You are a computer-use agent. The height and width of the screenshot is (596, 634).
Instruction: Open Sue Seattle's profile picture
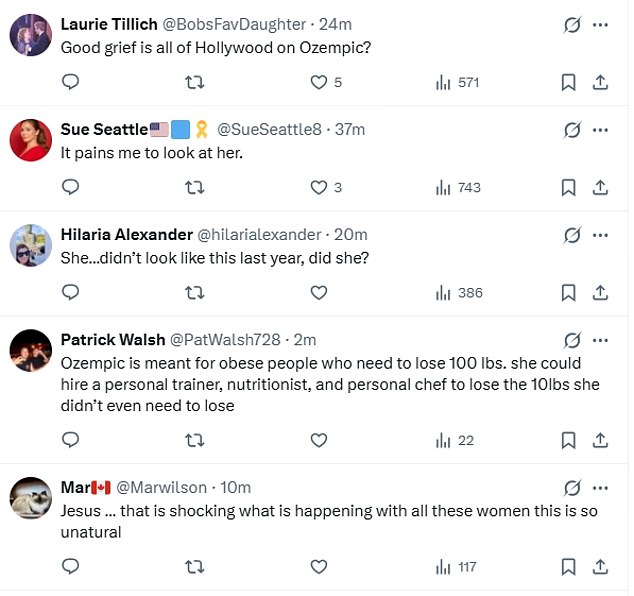(x=31, y=140)
